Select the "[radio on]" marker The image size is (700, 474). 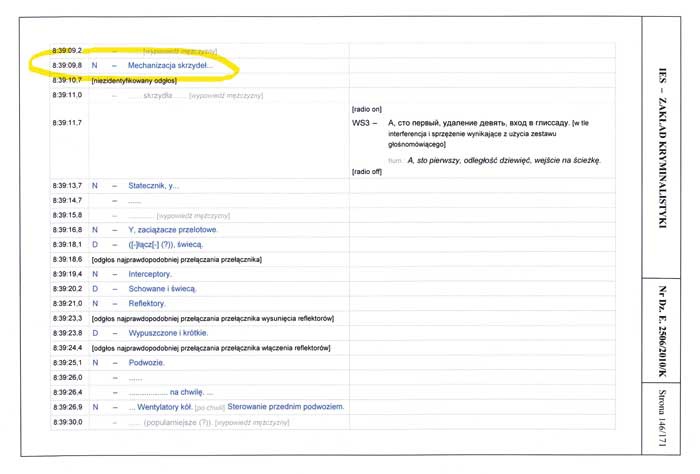(368, 108)
